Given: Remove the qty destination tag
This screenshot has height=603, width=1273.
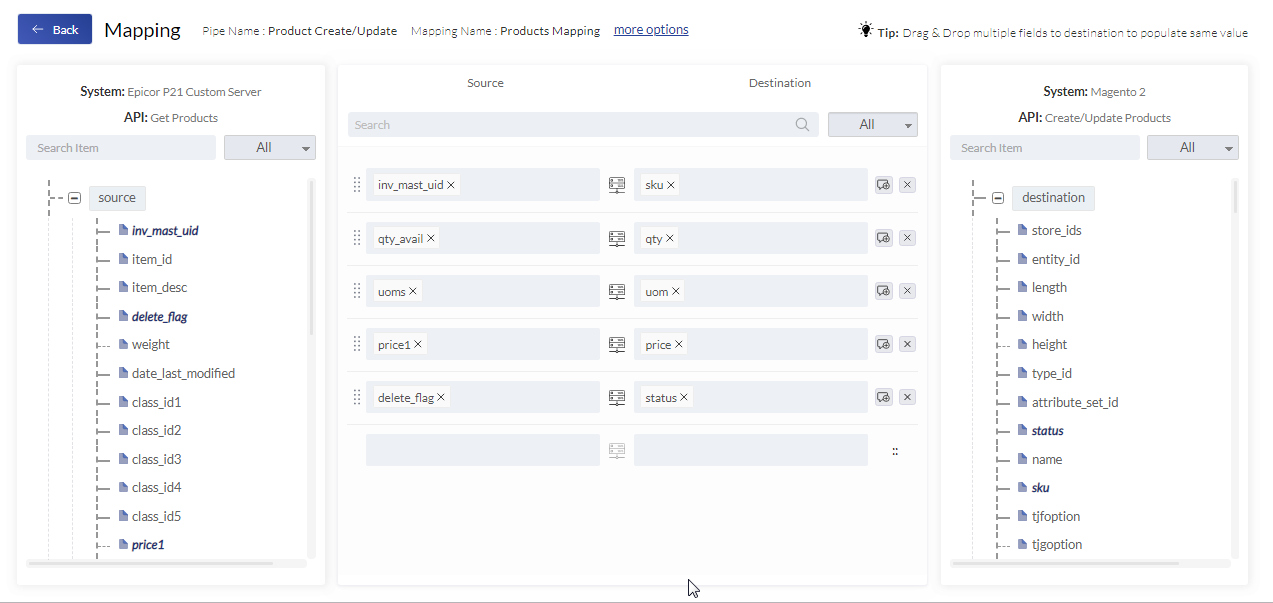Looking at the screenshot, I should click(670, 238).
